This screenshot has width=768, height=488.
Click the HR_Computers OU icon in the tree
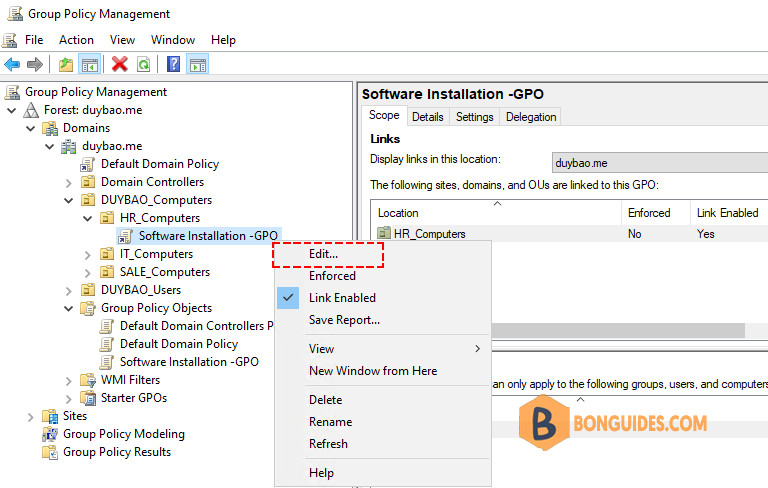coord(107,218)
